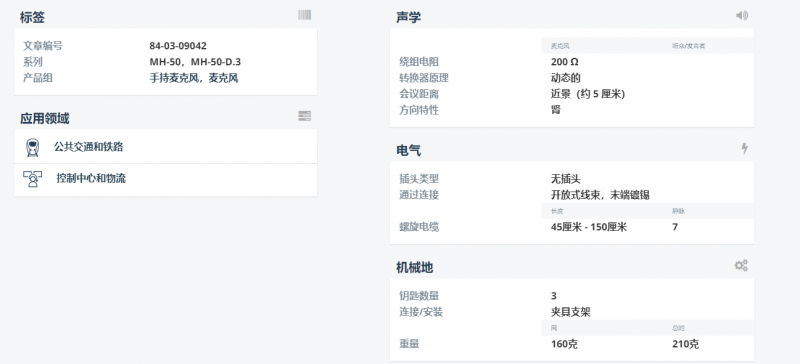Screen dimensions: 800x364
Task: Click the 转换器原理 label
Action: point(424,78)
